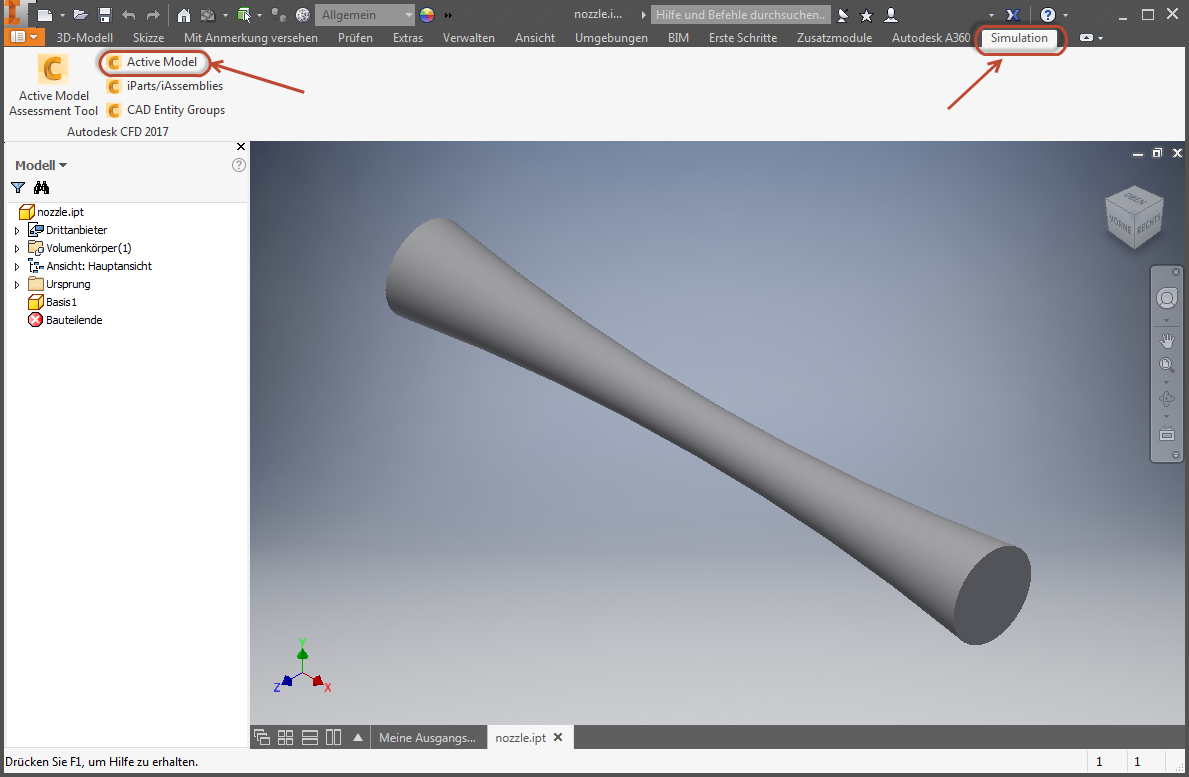Create a new file from quick access toolbar
Screen dimensions: 1189x777
[45, 14]
